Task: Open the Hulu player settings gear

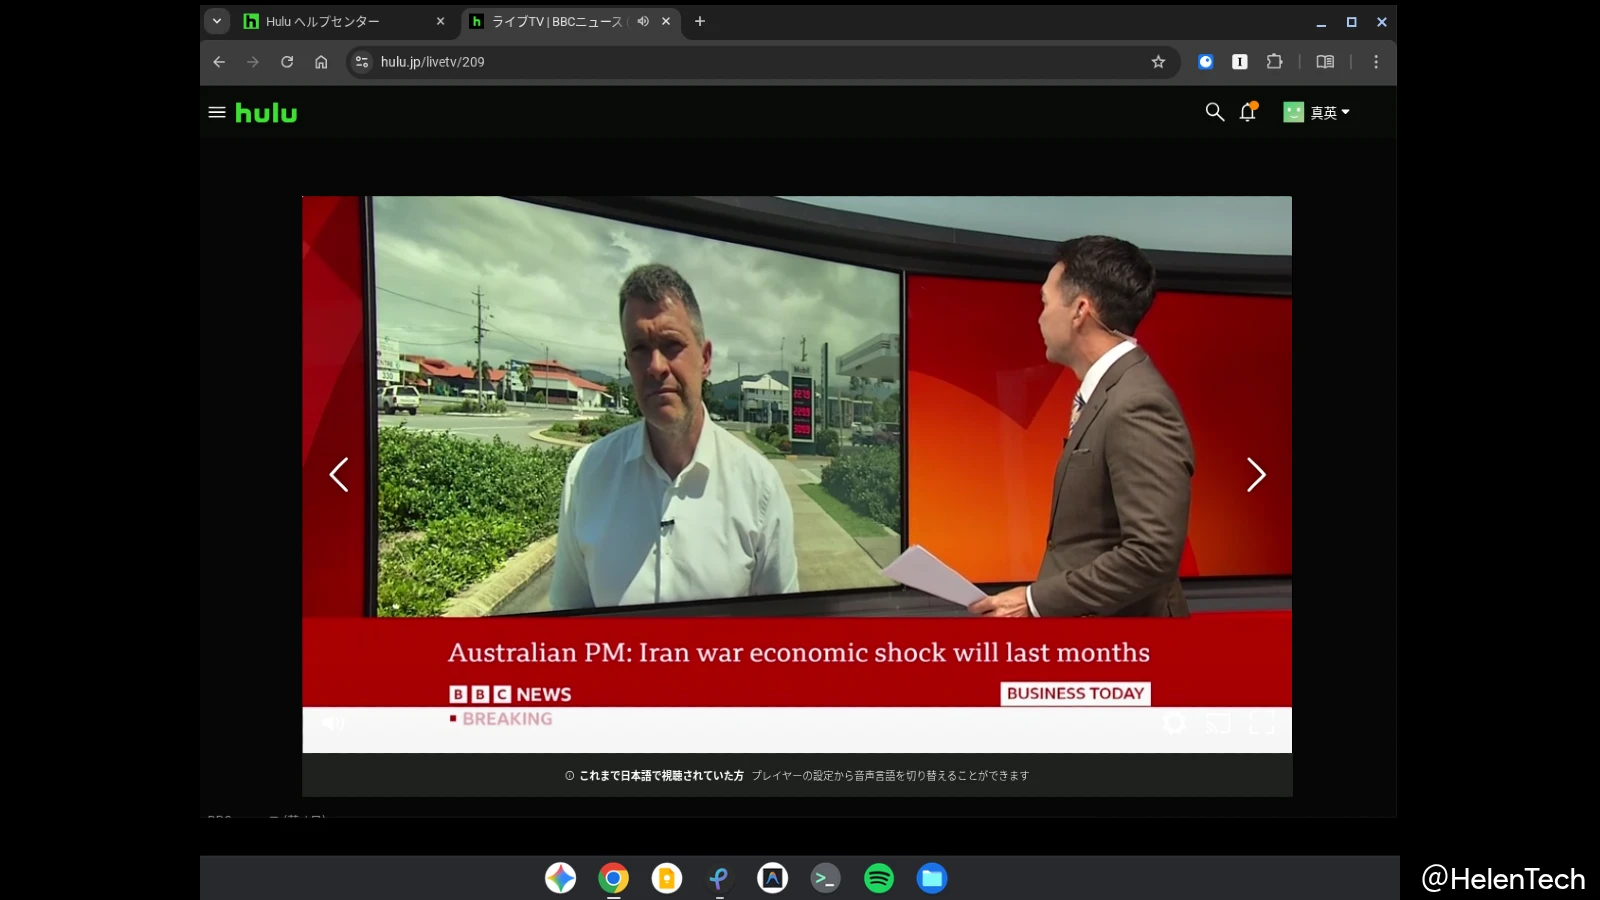Action: tap(1174, 723)
